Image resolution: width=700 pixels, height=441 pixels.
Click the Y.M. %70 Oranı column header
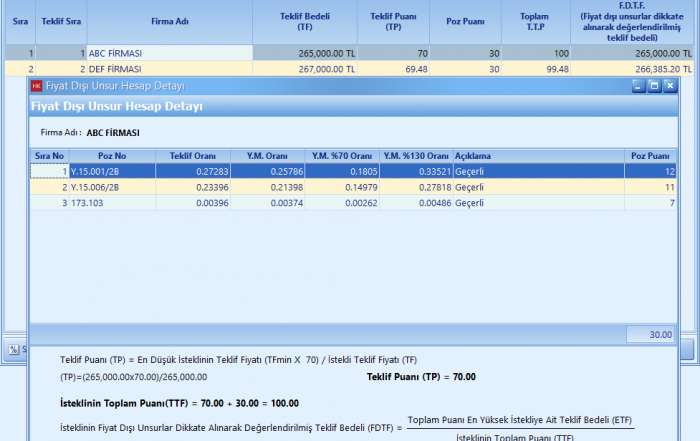coord(342,156)
